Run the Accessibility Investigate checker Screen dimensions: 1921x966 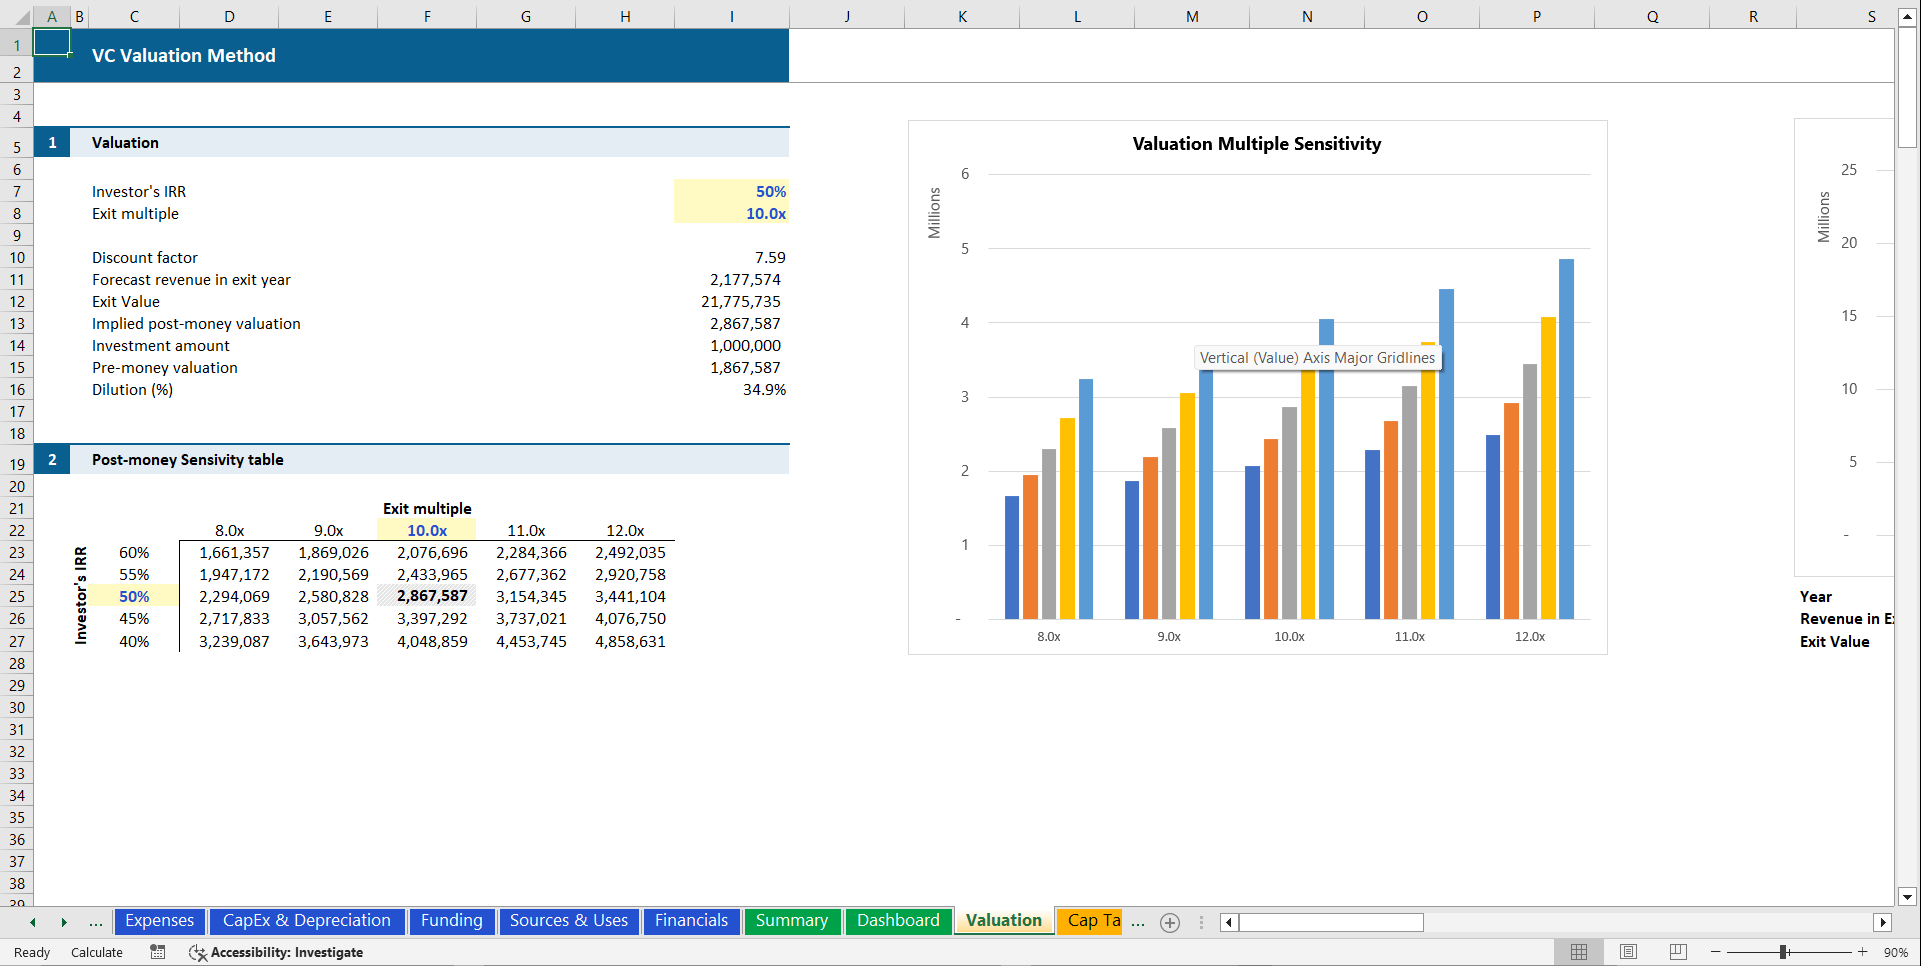click(x=277, y=952)
